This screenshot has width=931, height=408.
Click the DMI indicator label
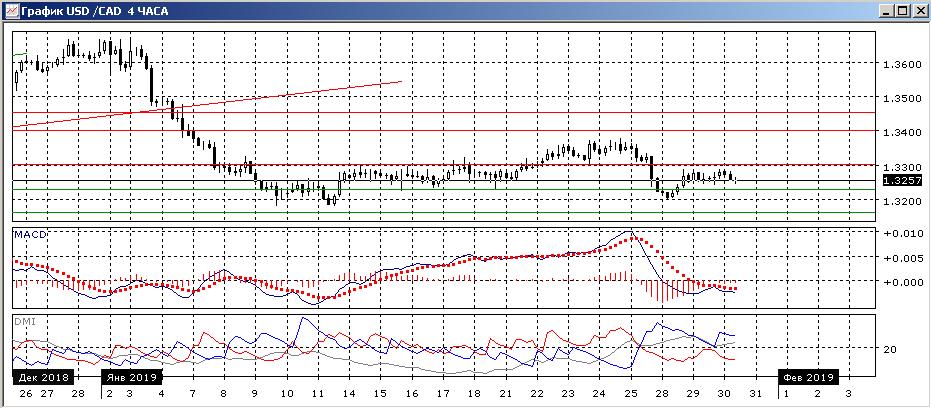pos(21,321)
